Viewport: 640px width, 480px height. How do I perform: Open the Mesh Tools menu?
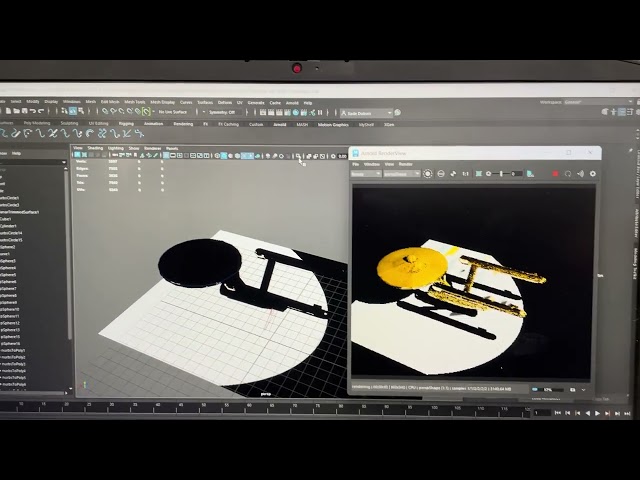click(134, 102)
